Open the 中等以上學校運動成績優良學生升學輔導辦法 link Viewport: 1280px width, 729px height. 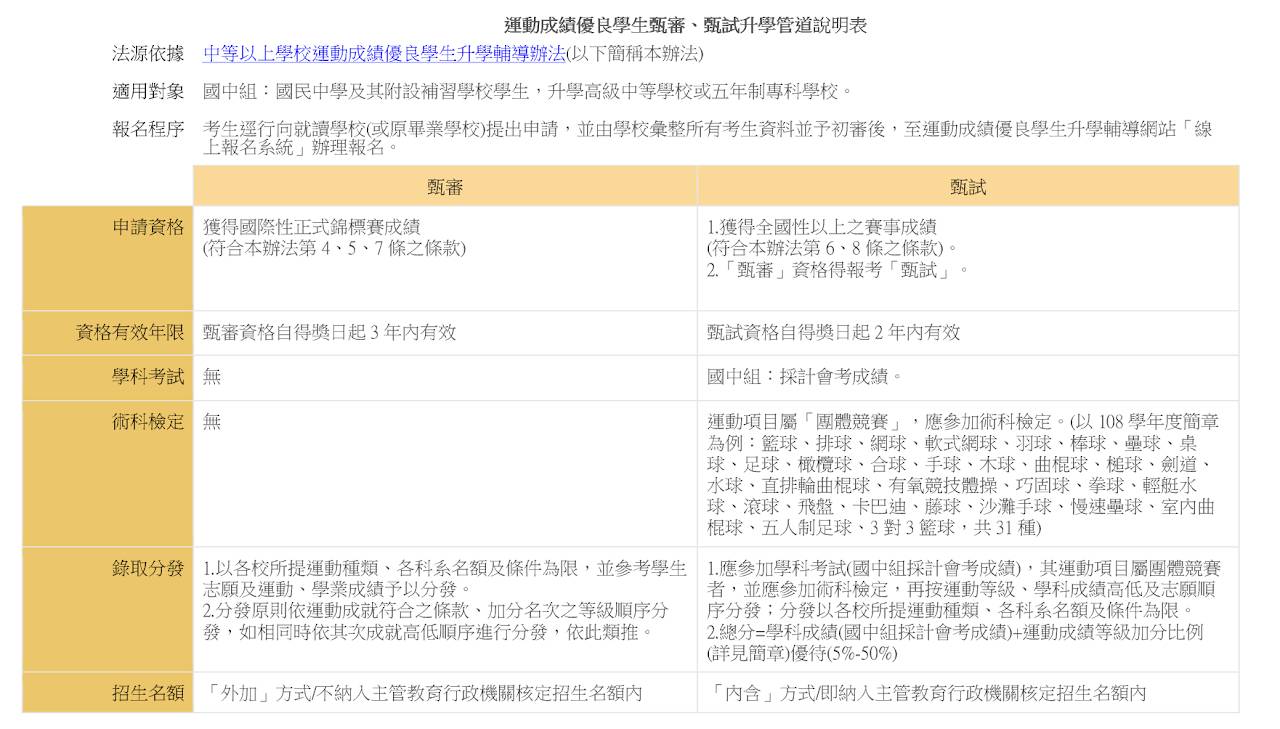[384, 54]
